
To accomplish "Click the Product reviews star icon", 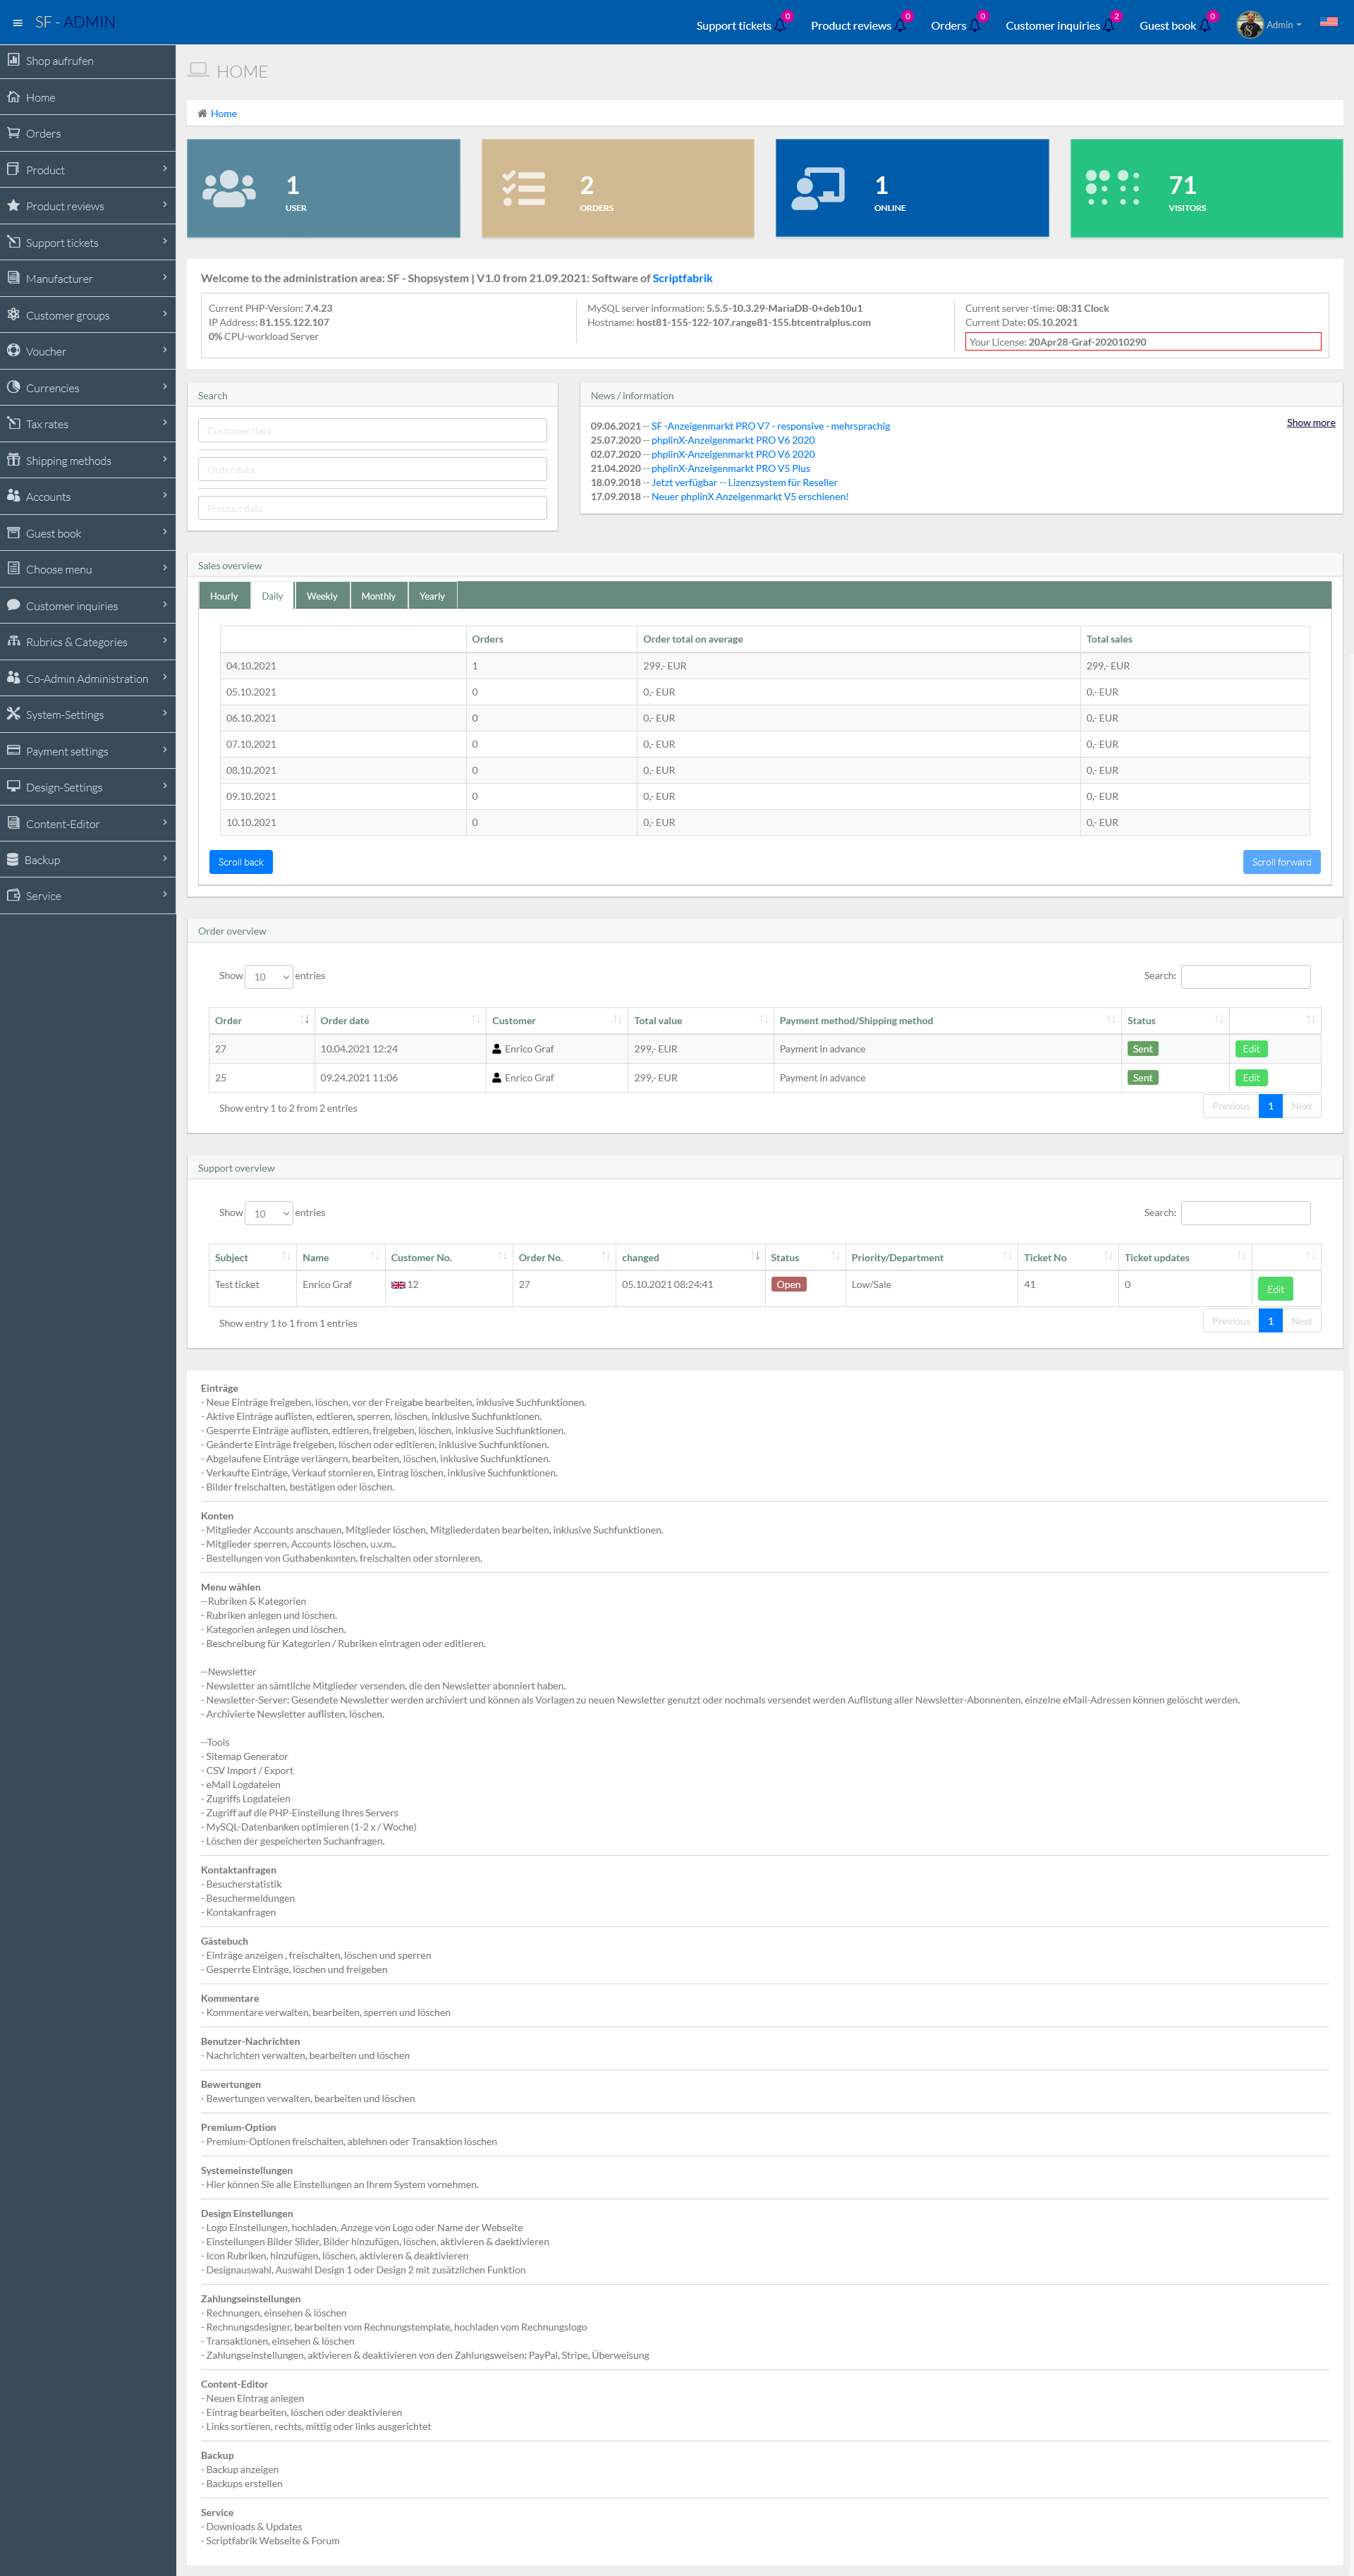I will [x=14, y=206].
